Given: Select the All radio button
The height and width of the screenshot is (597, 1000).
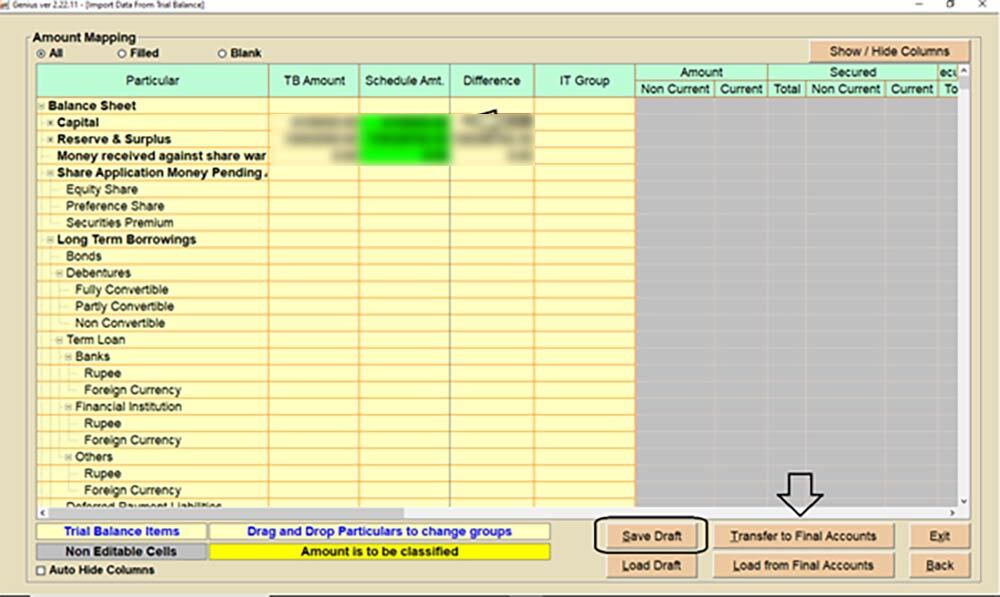Looking at the screenshot, I should [41, 54].
